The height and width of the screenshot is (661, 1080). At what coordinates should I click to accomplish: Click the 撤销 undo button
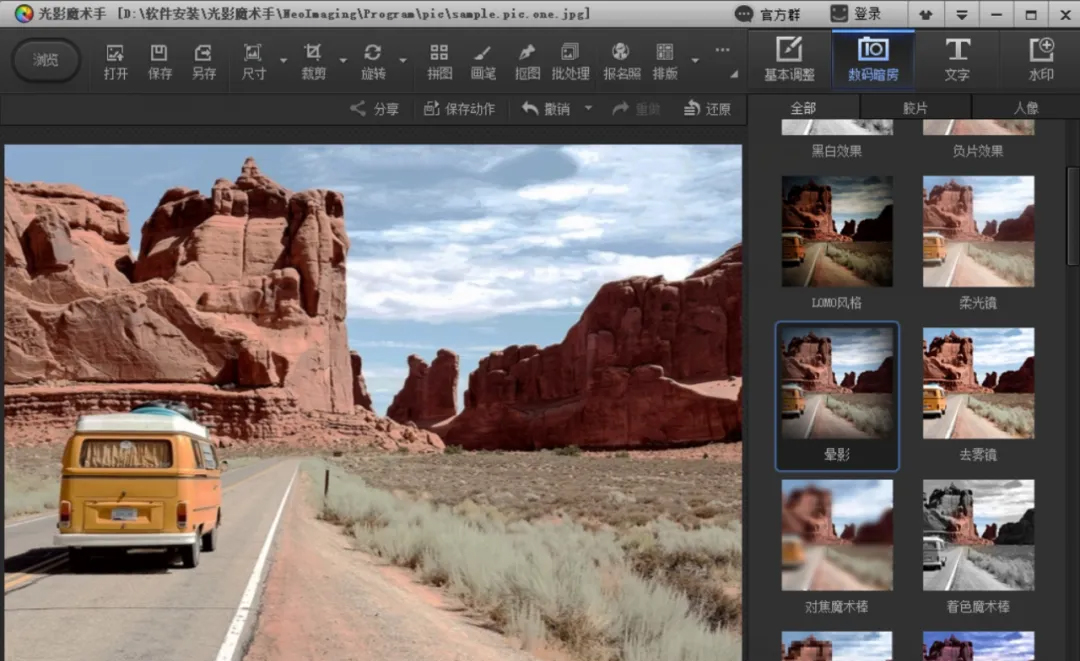[x=546, y=109]
